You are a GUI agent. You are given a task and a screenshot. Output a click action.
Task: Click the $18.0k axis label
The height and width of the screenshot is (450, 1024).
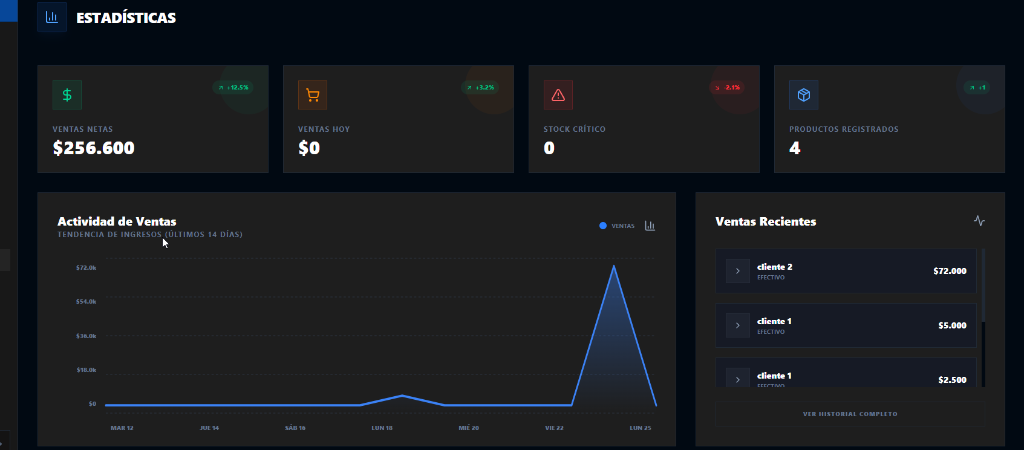tap(86, 370)
